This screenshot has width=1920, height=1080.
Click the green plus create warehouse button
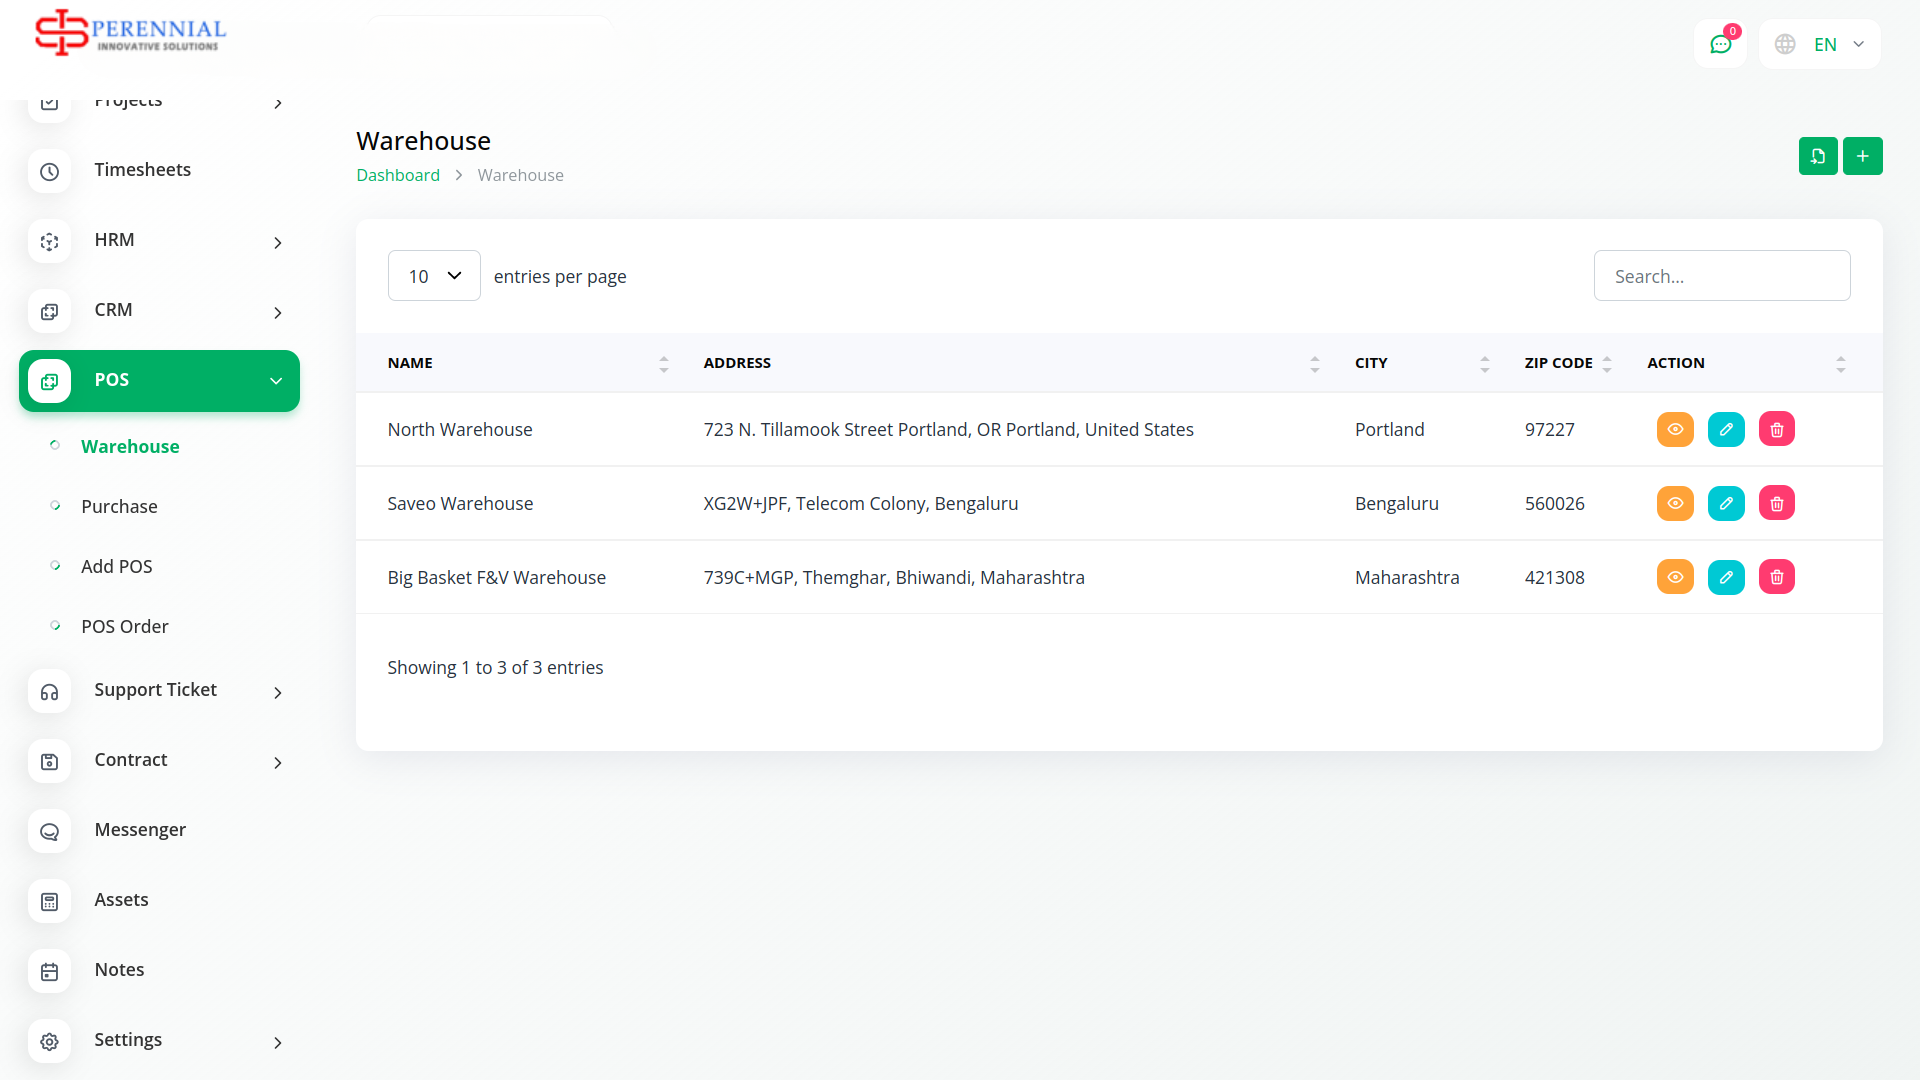pyautogui.click(x=1862, y=156)
